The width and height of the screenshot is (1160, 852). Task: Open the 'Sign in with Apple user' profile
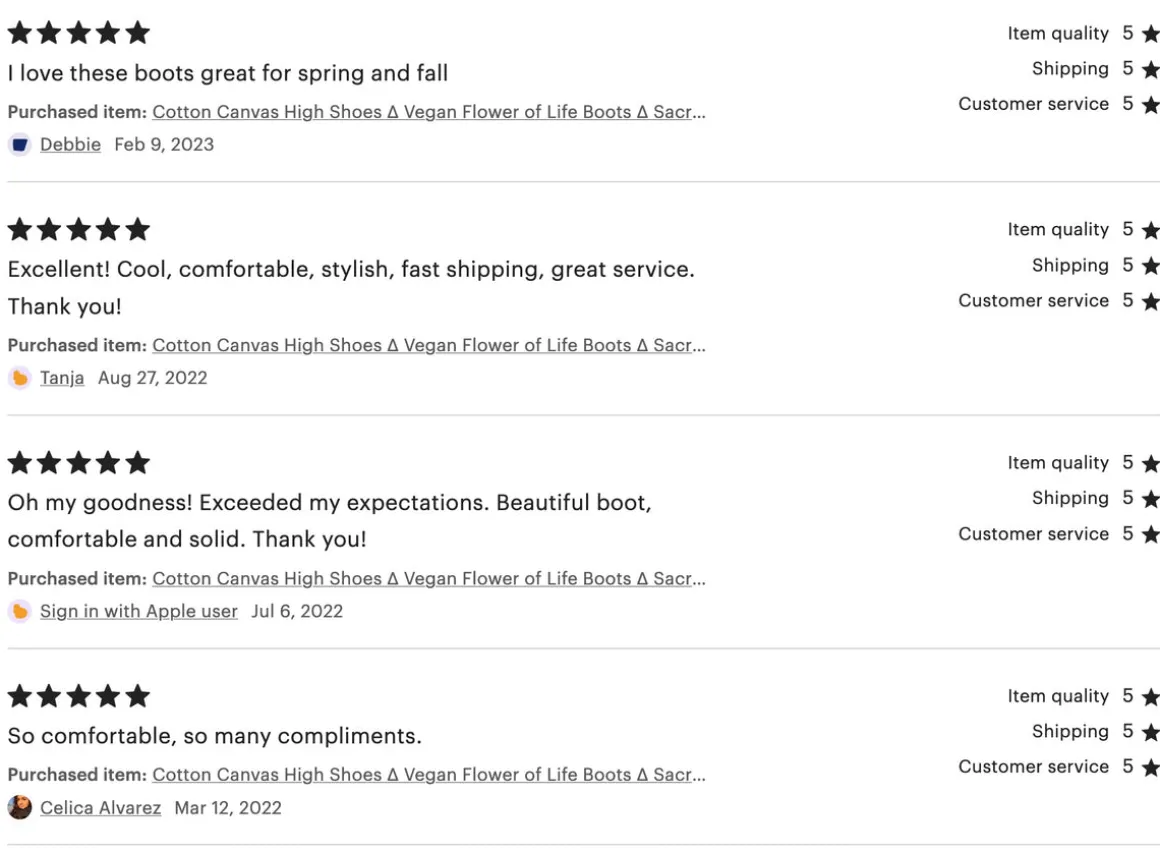[138, 611]
